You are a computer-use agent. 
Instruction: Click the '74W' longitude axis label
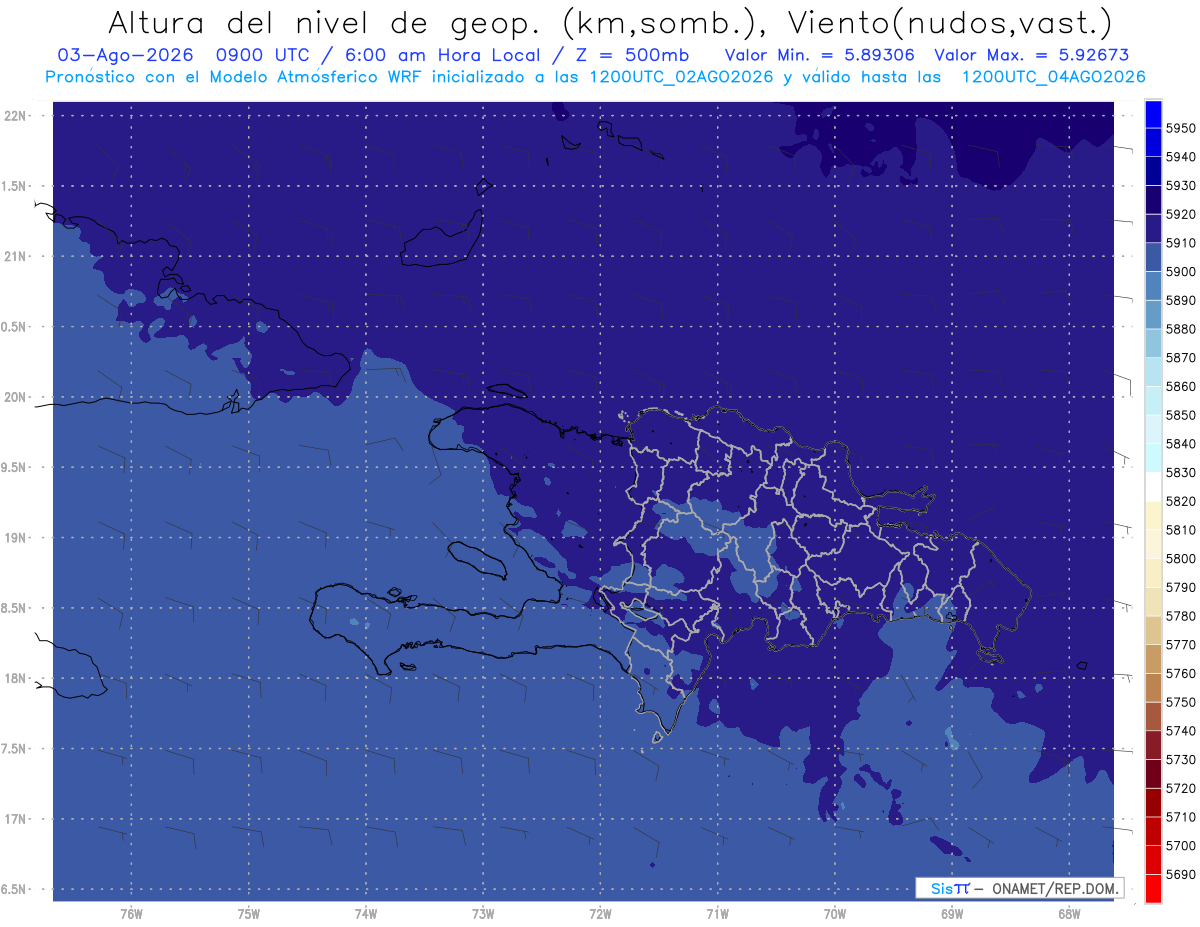coord(366,913)
